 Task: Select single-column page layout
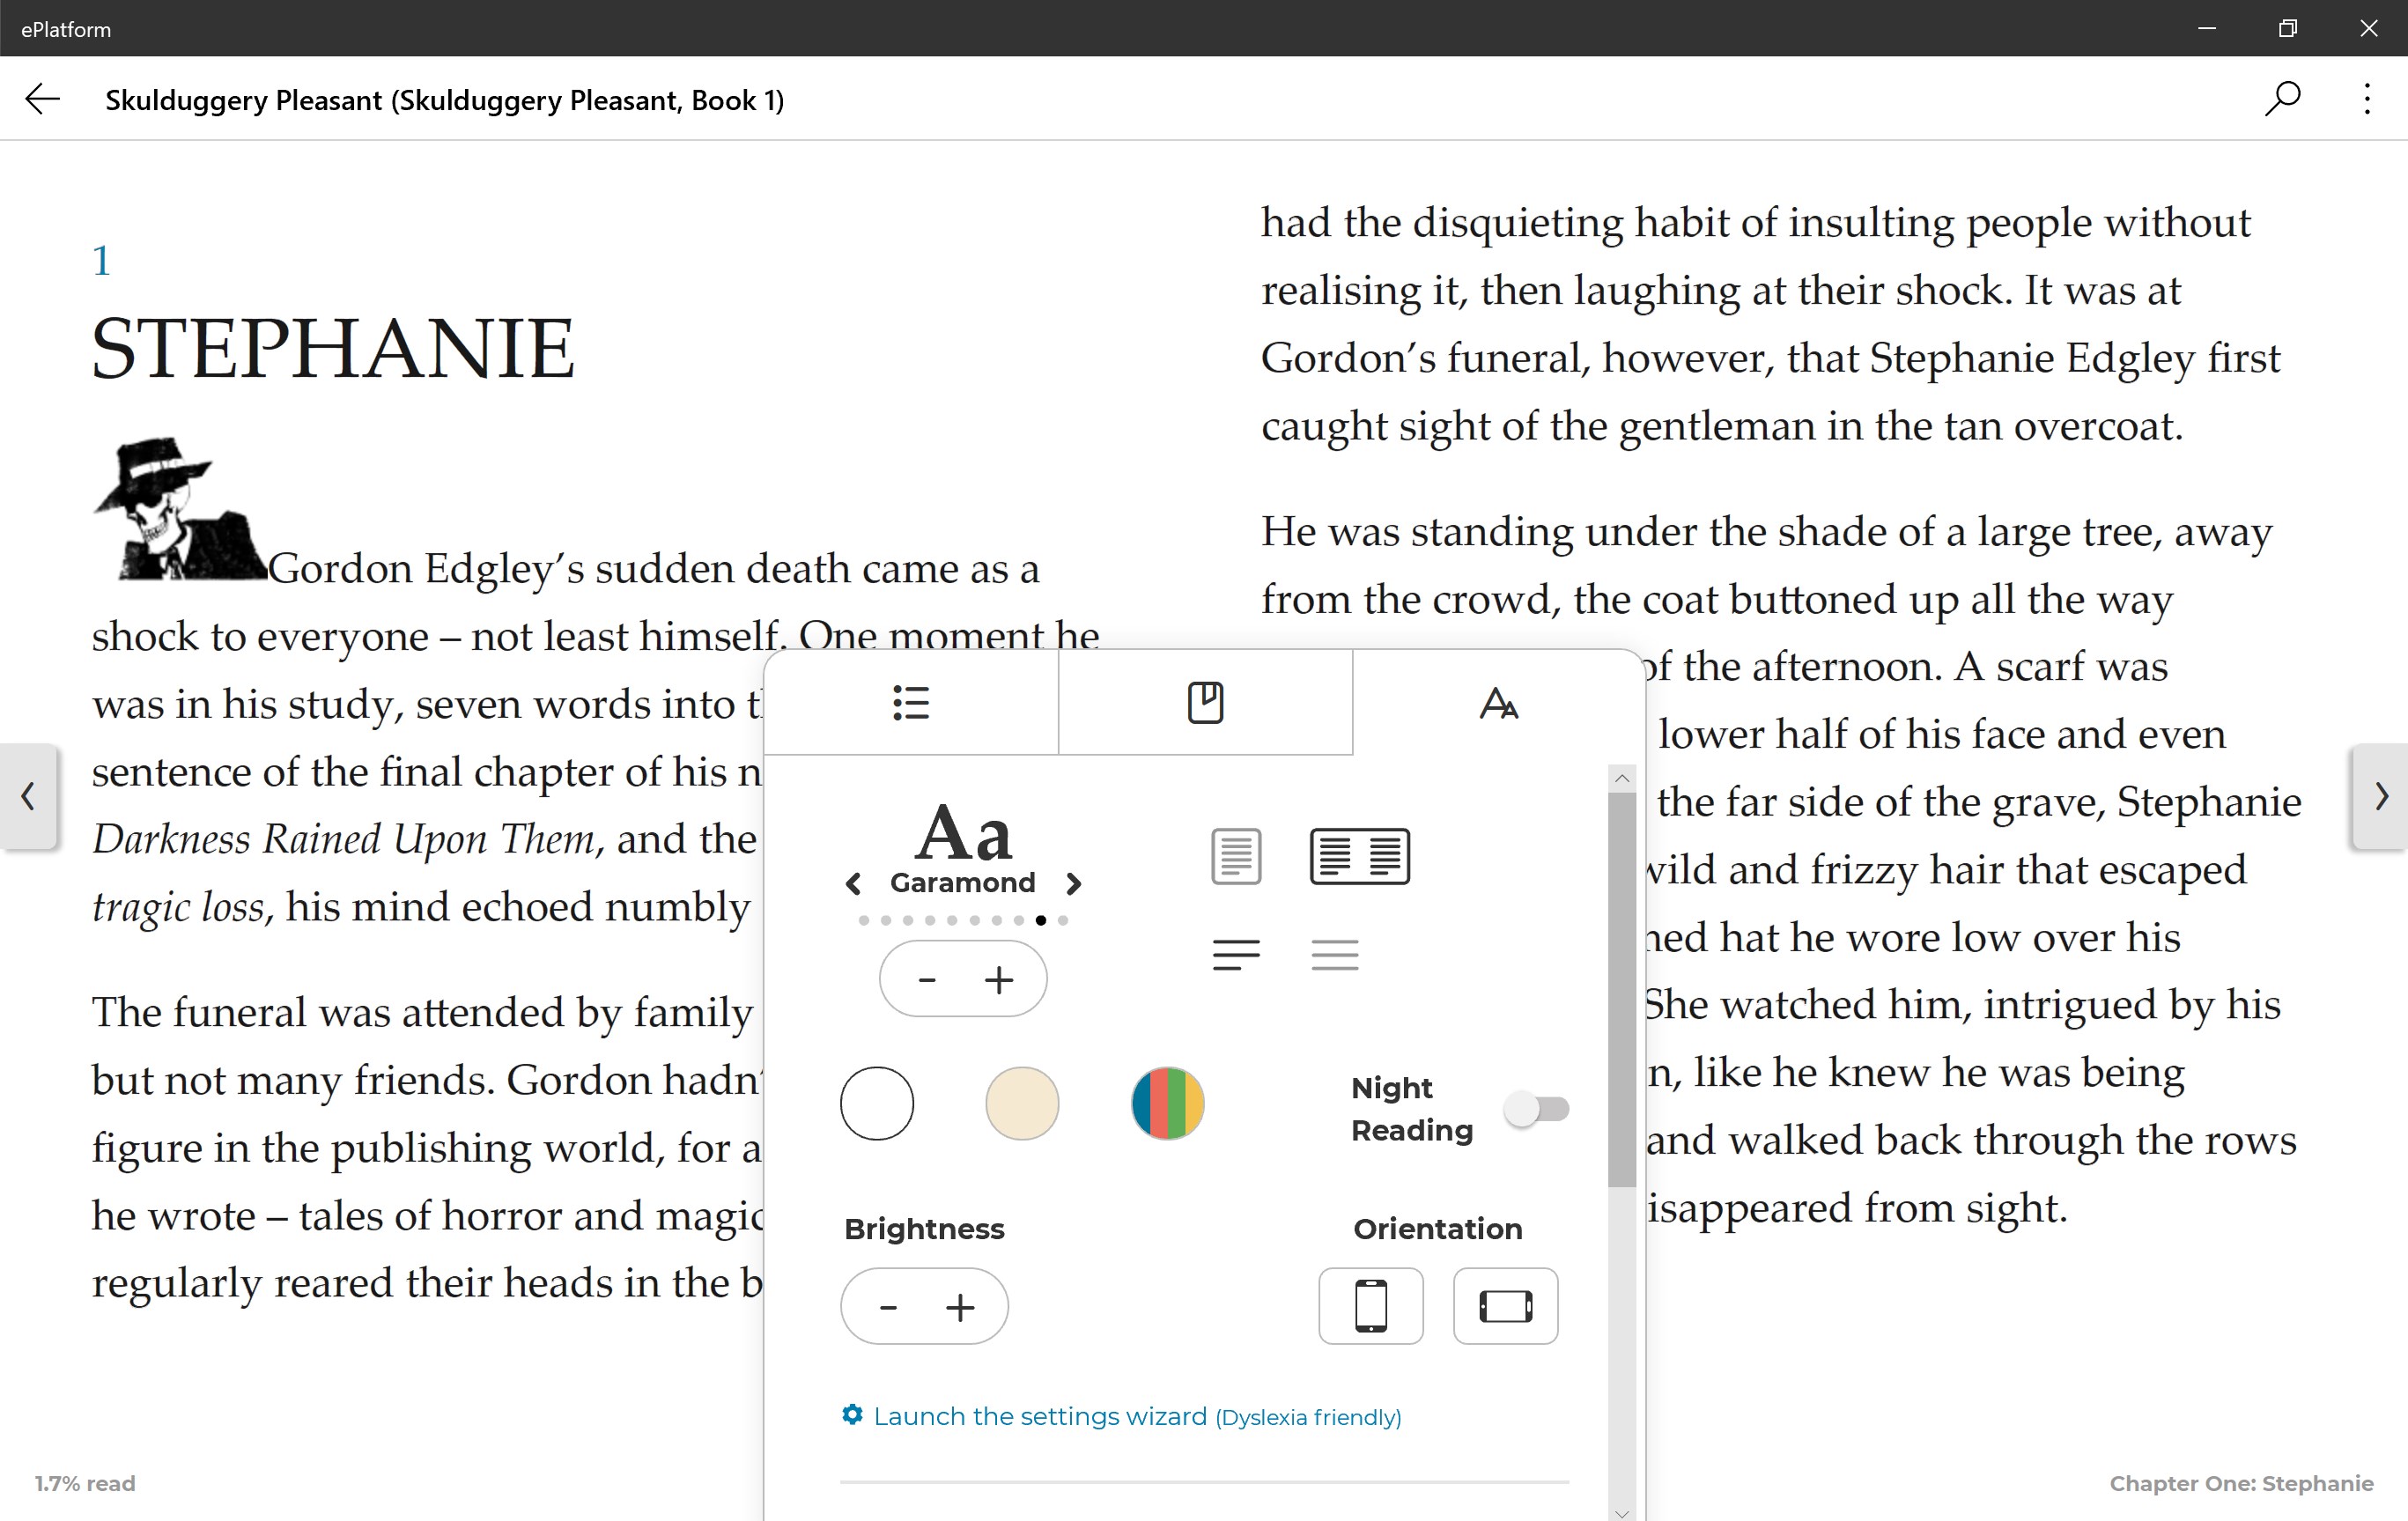(1236, 856)
